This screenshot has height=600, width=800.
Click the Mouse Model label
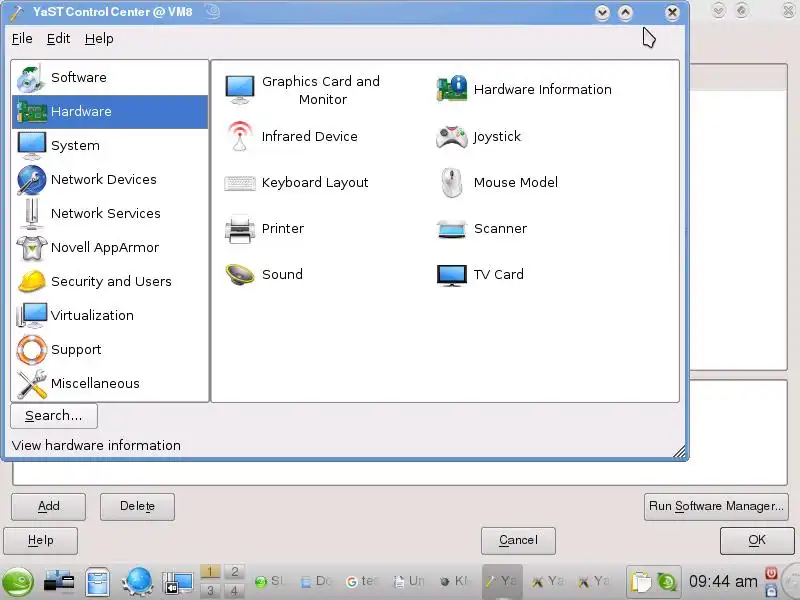click(516, 183)
